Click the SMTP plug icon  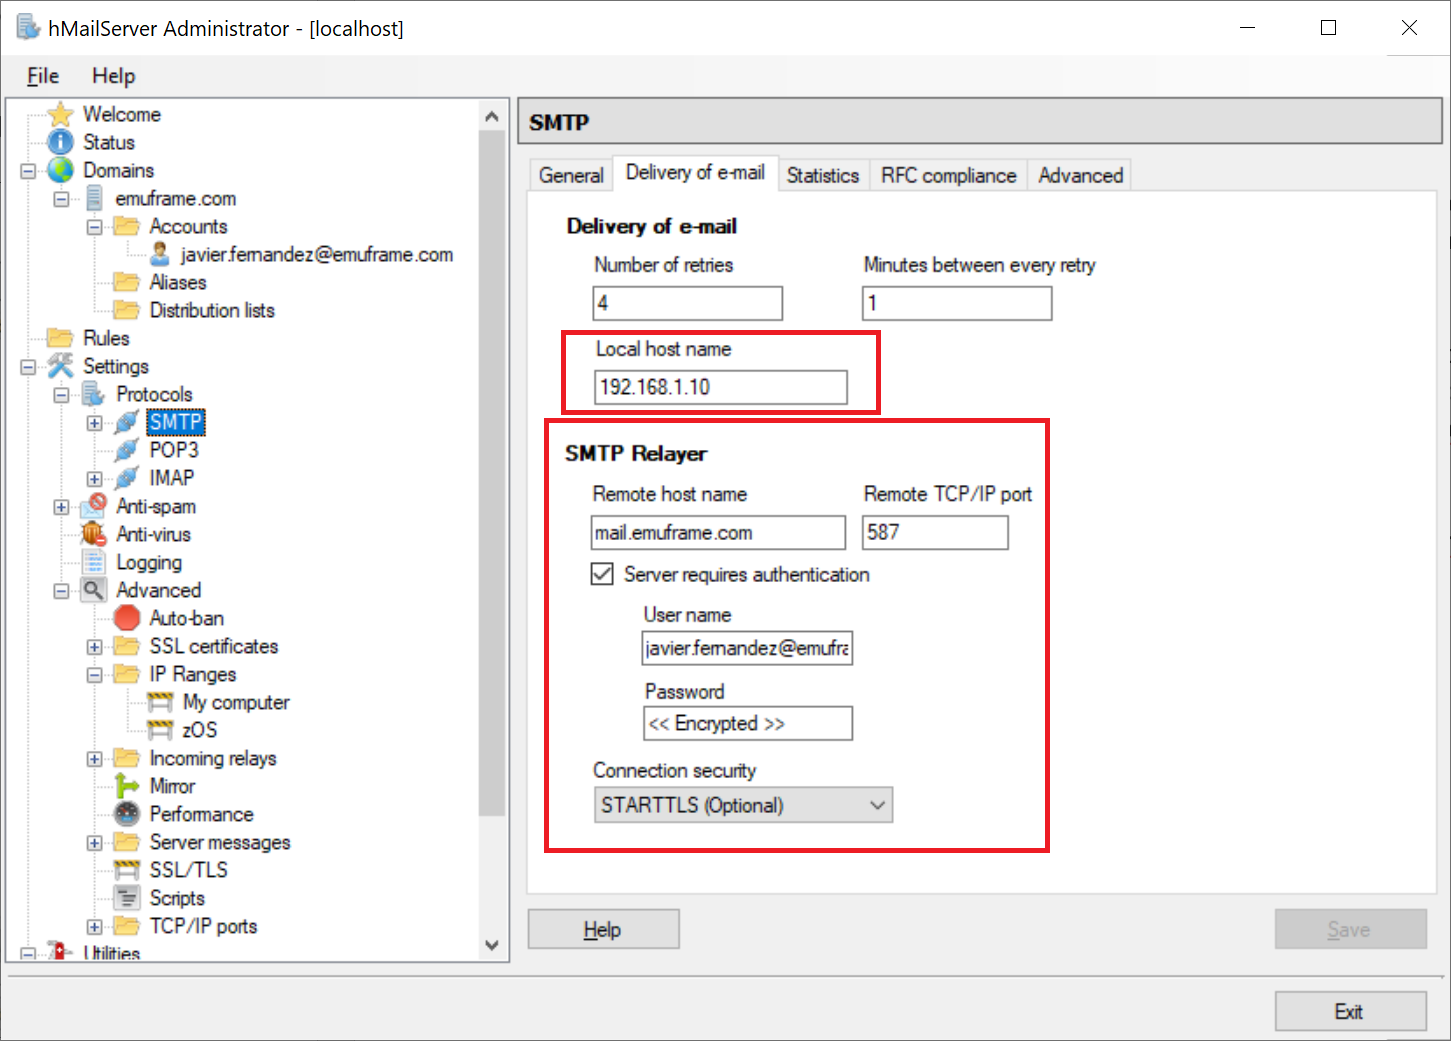126,422
